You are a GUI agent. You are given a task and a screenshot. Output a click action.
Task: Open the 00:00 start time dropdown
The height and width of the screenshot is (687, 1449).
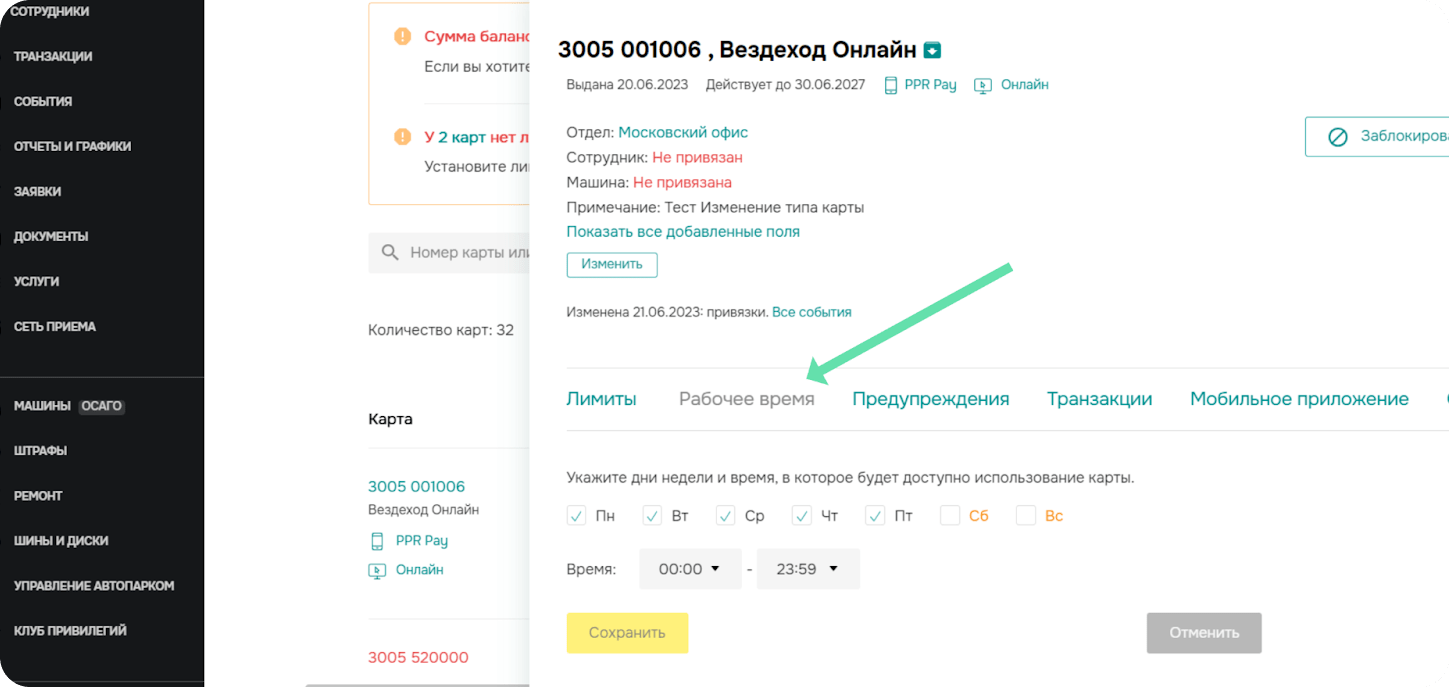point(690,569)
